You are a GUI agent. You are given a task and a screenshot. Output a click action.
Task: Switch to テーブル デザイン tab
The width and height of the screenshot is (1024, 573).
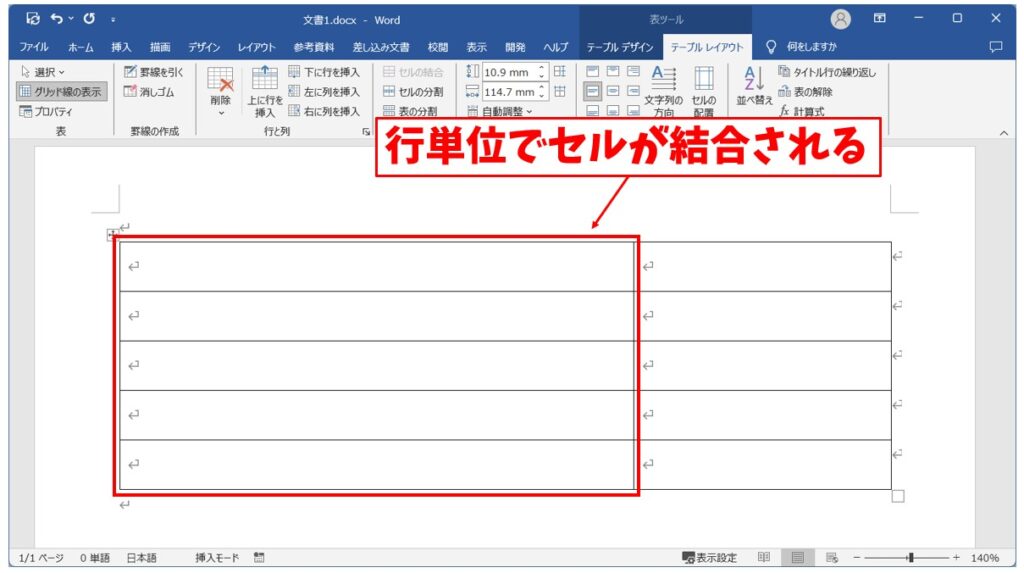coord(620,47)
